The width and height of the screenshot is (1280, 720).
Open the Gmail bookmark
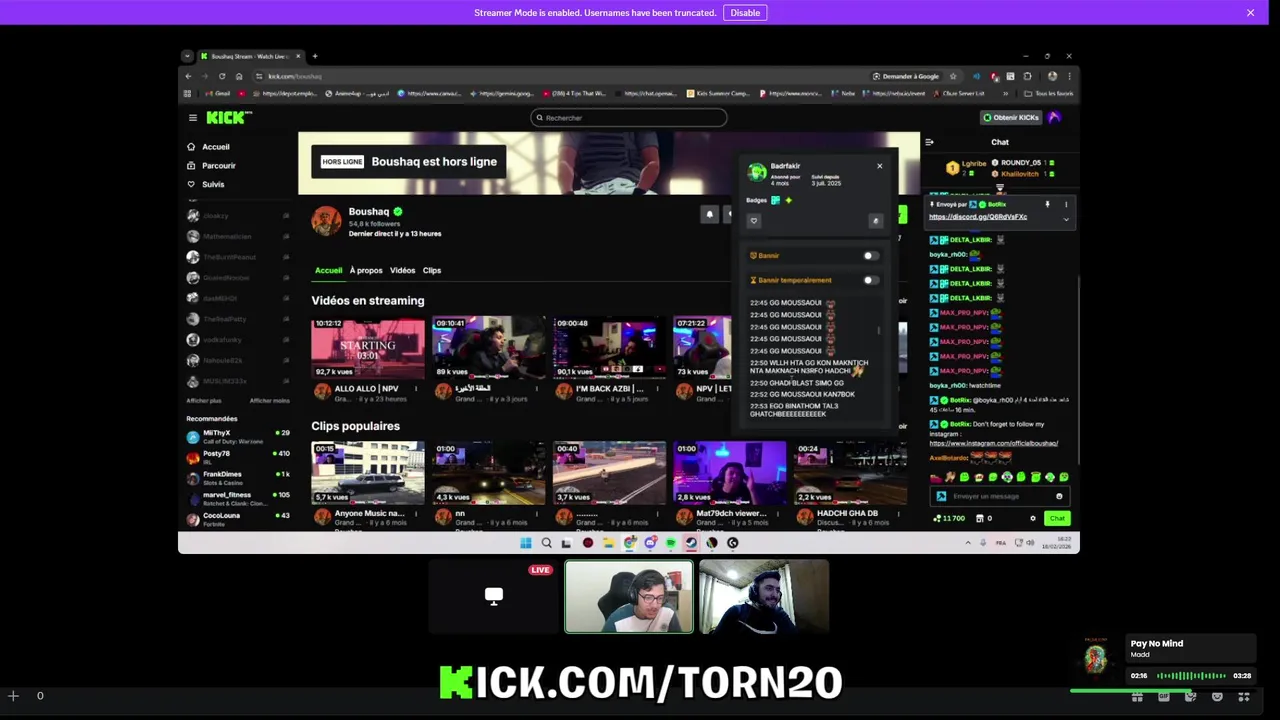(x=217, y=94)
